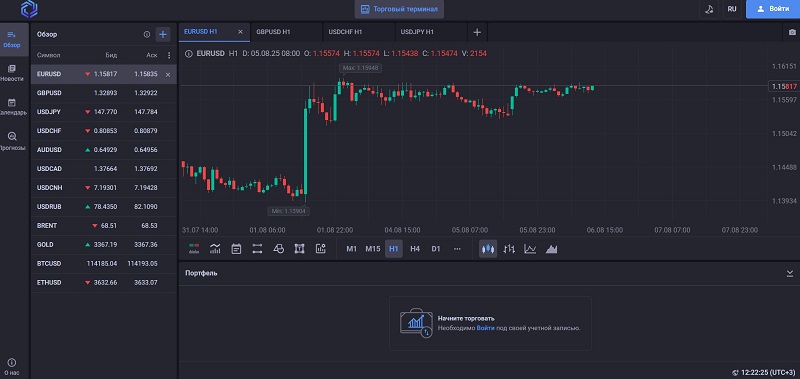
Task: Select the BTCUSD watchlist row
Action: [104, 264]
